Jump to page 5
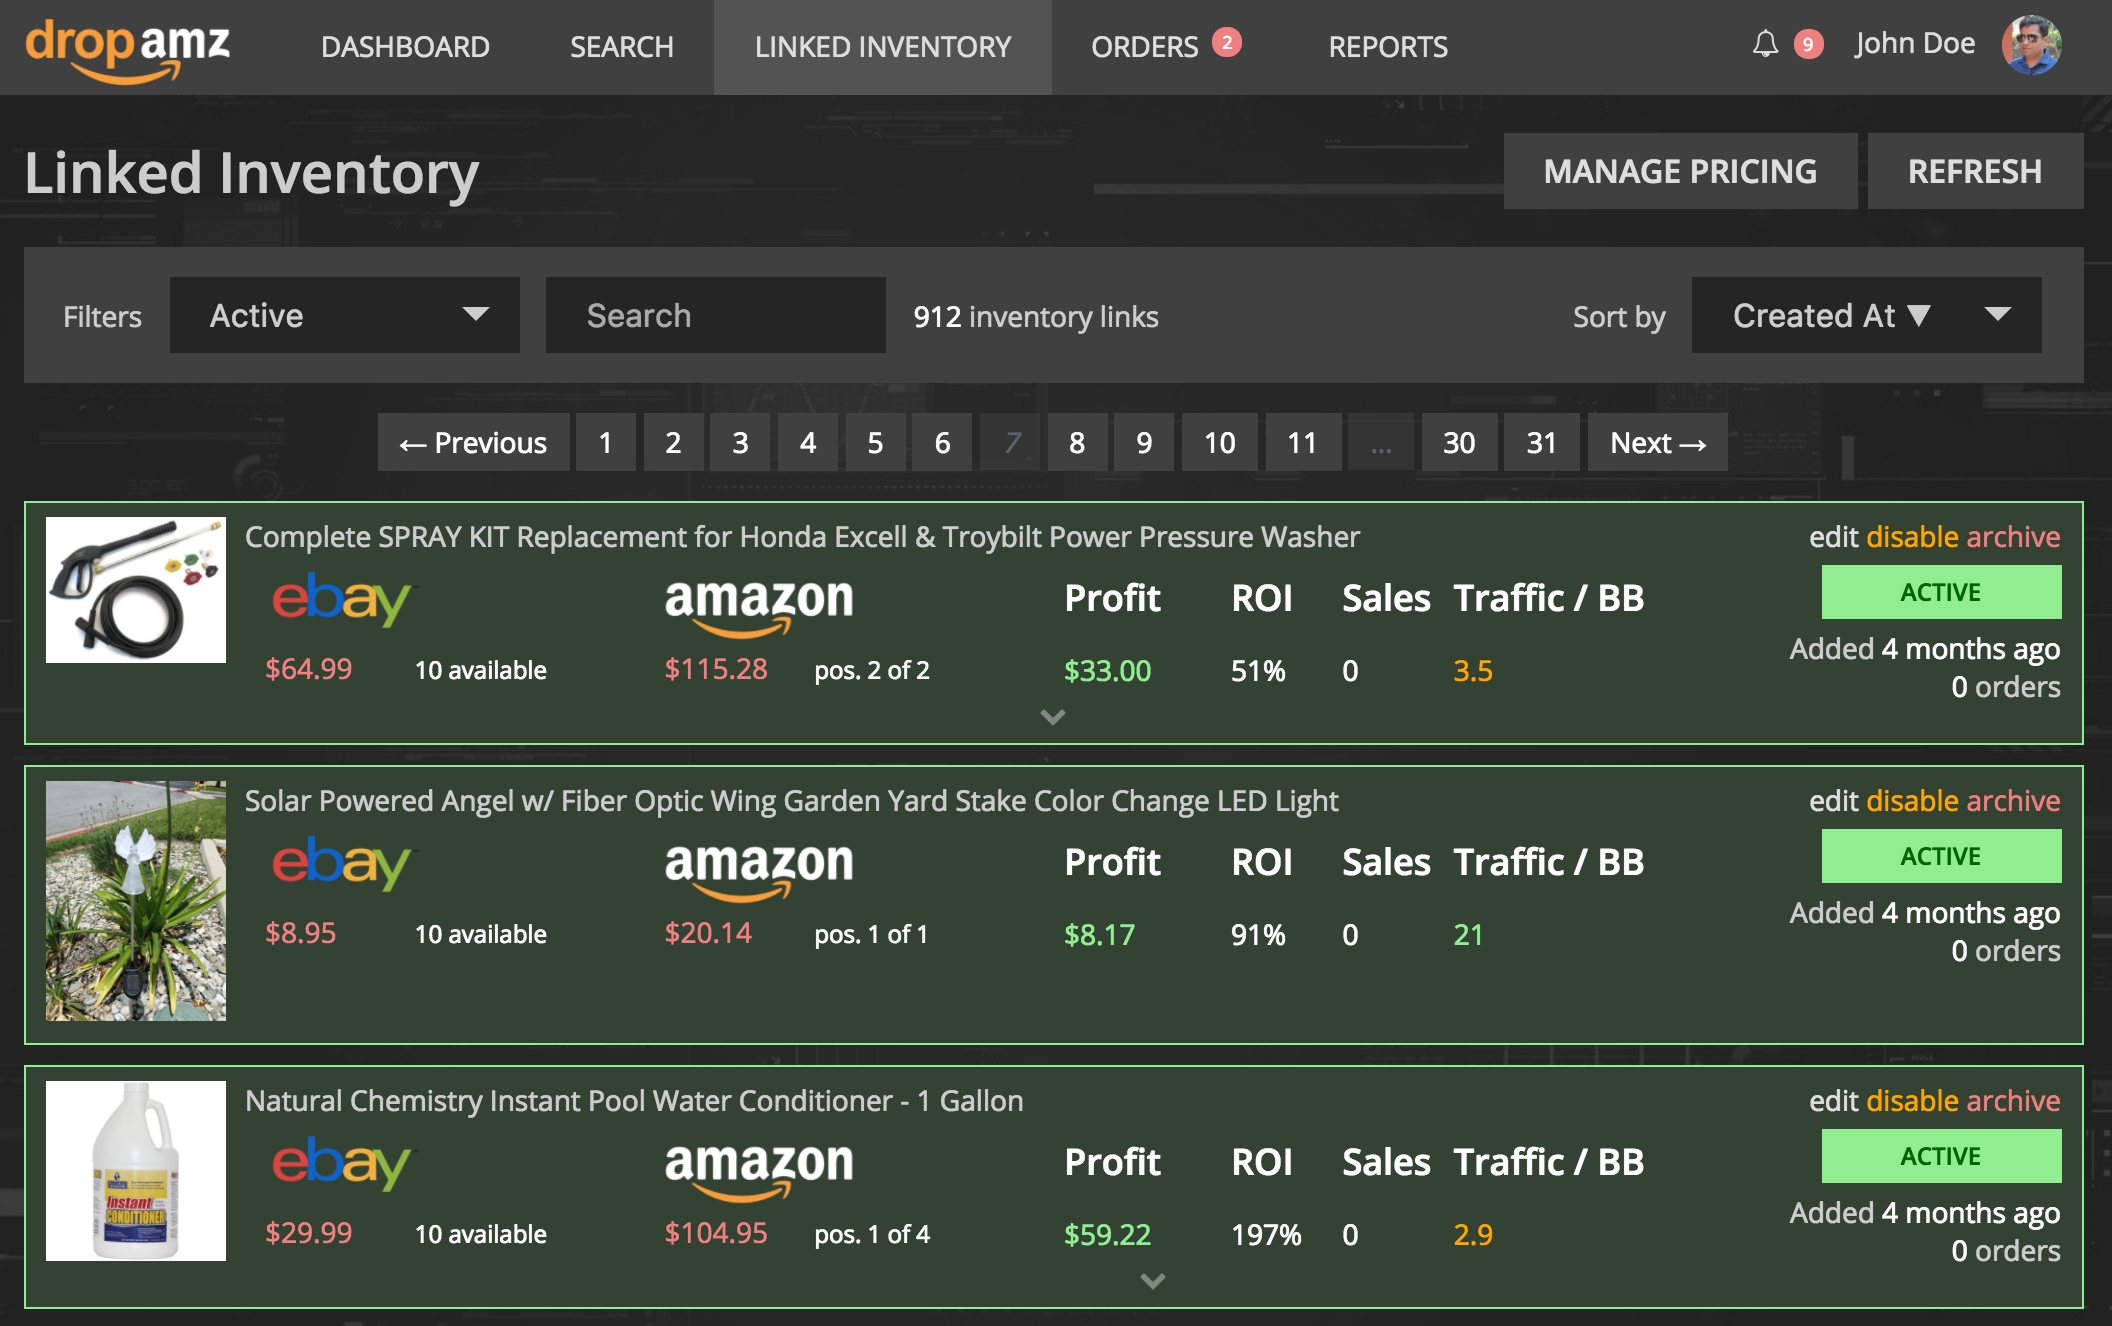This screenshot has height=1326, width=2112. [875, 442]
